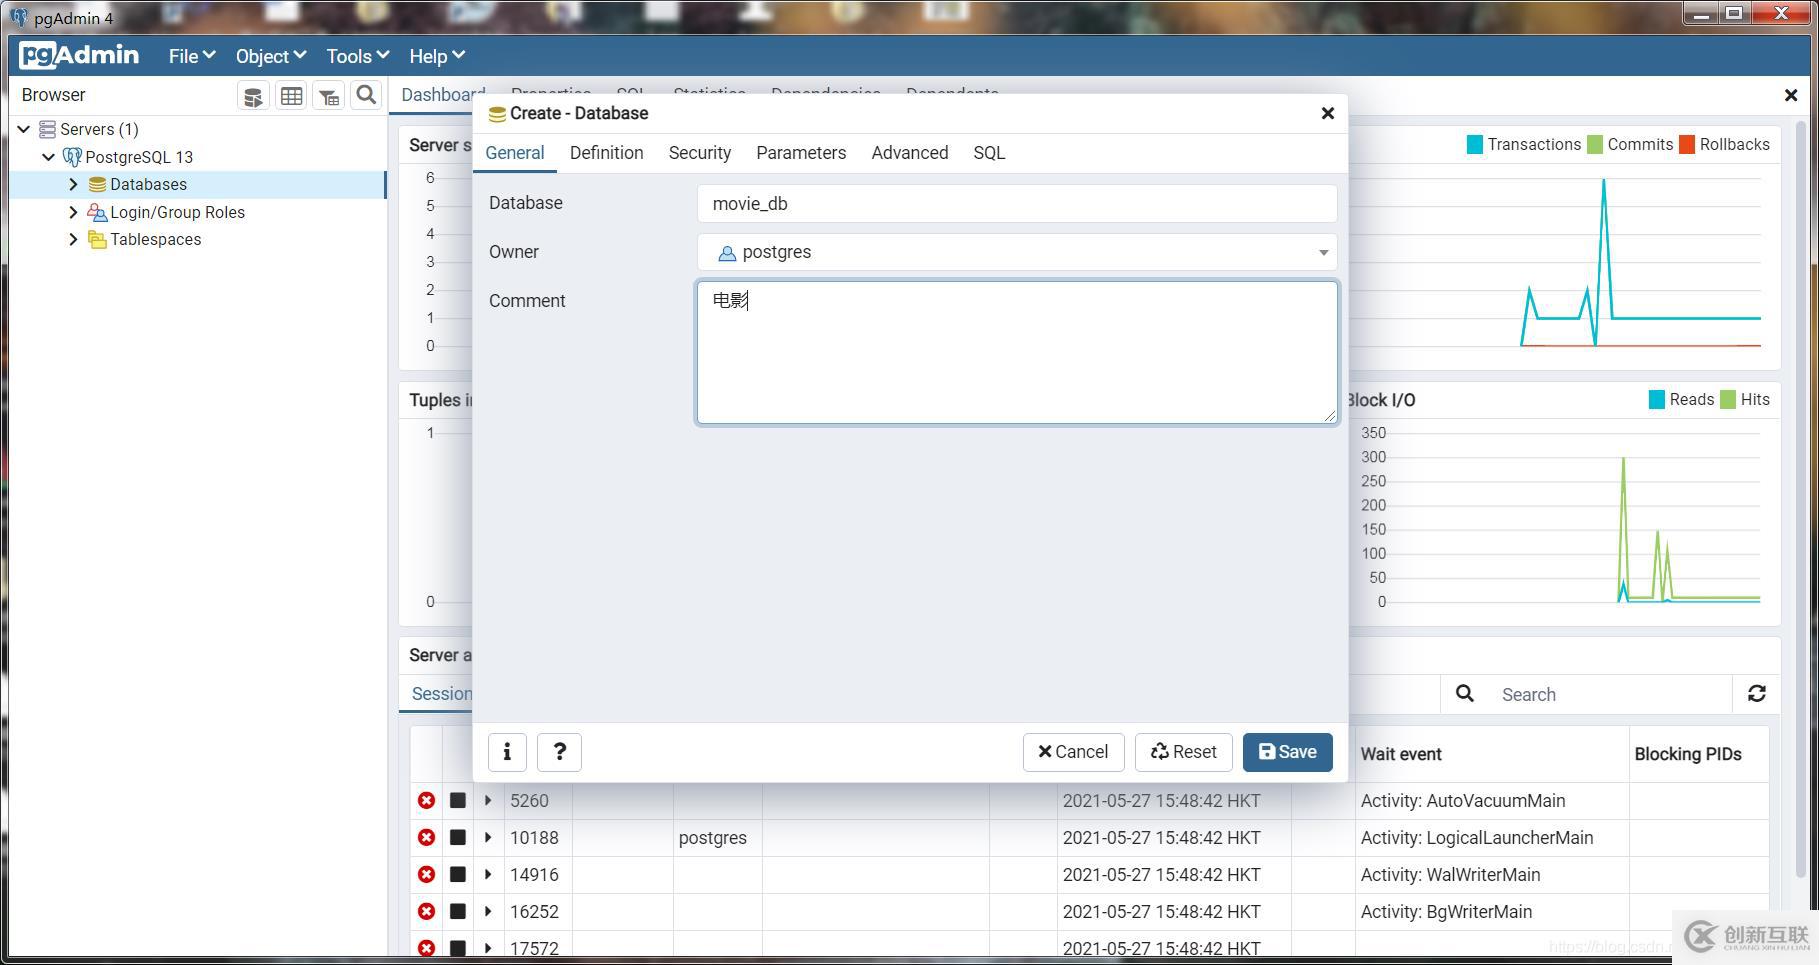Click the Cancel button
Screen dimensions: 1819x965
pos(1073,752)
